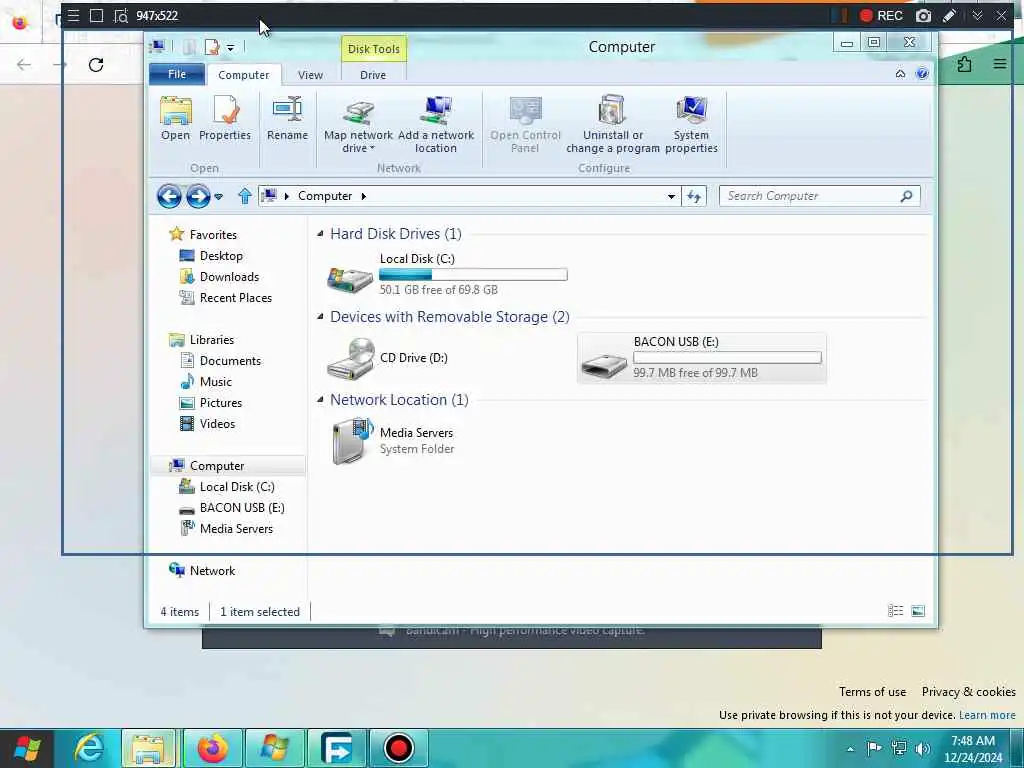This screenshot has width=1024, height=768.
Task: Click the Terms of use link
Action: tap(872, 692)
